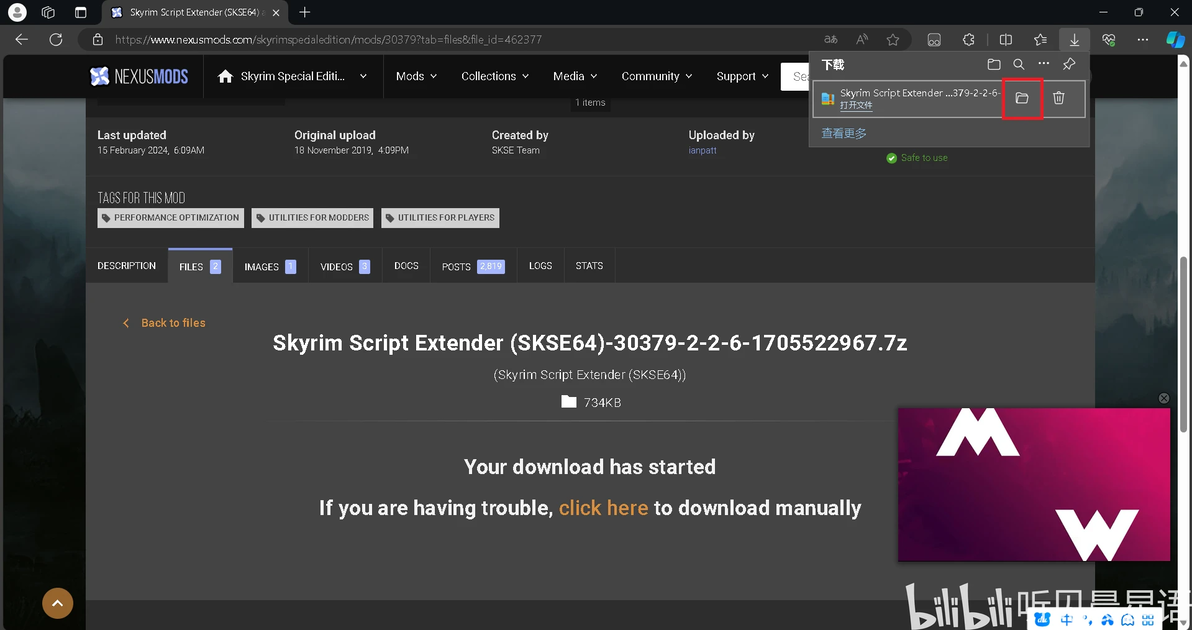
Task: Click the floating video ad thumbnail
Action: [1034, 485]
